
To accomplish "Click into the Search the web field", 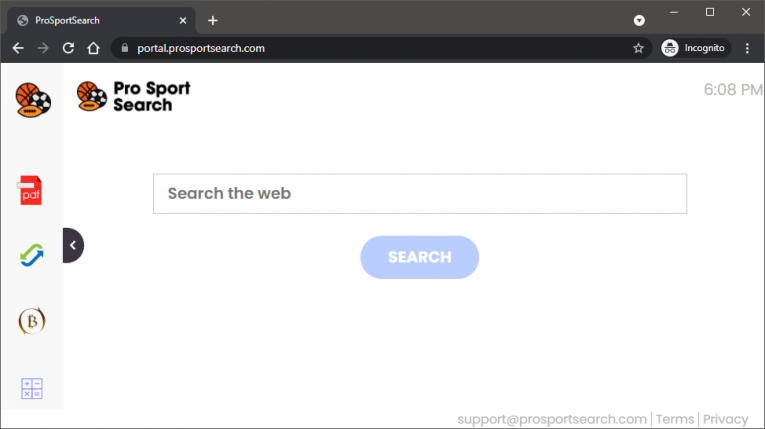I will pos(419,193).
